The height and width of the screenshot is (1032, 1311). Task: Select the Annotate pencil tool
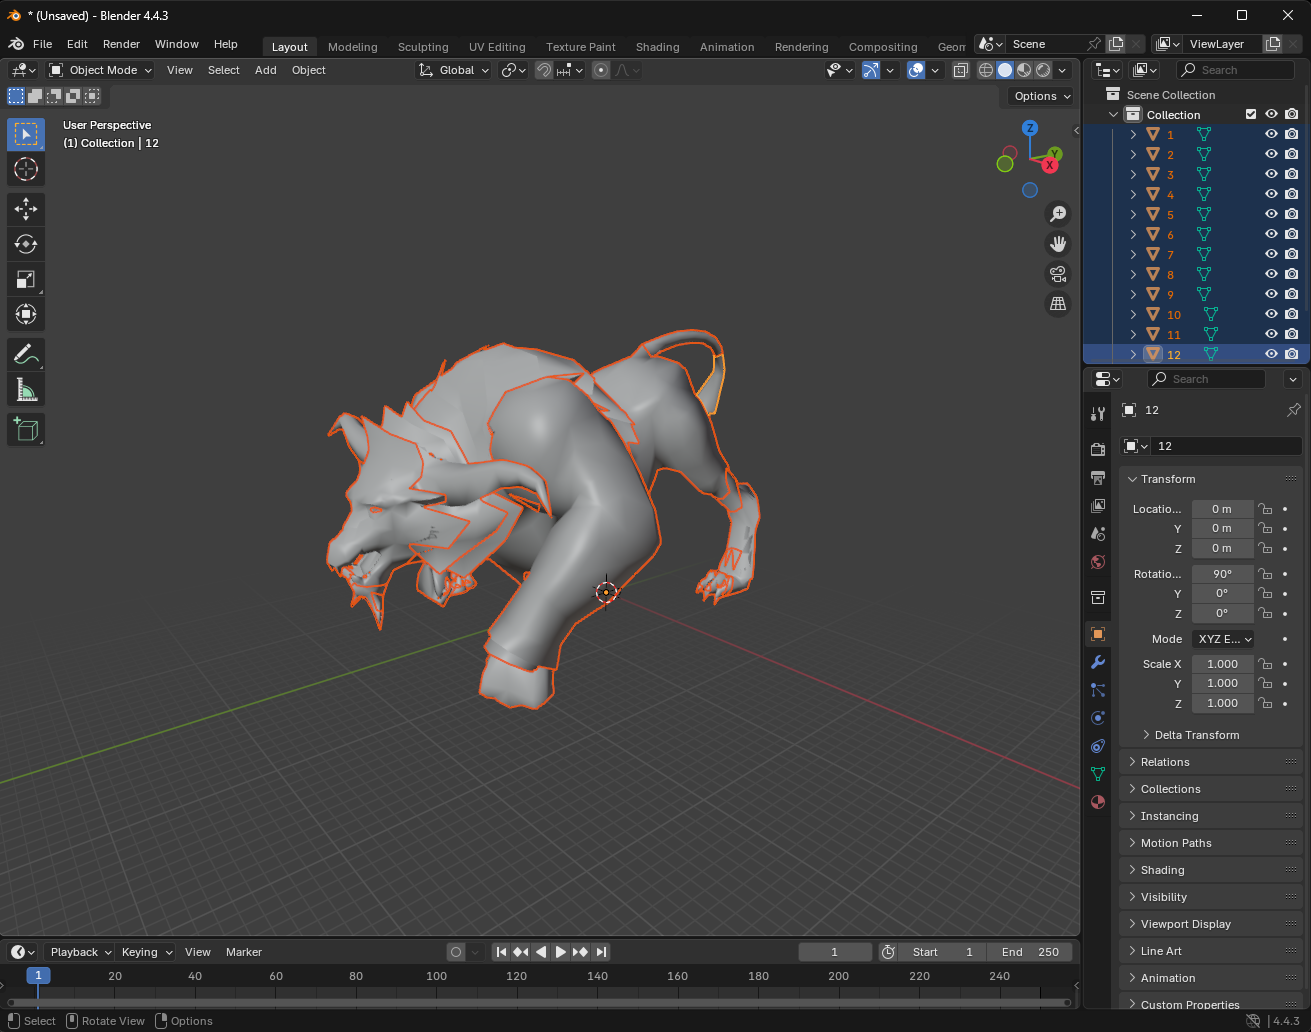point(26,354)
